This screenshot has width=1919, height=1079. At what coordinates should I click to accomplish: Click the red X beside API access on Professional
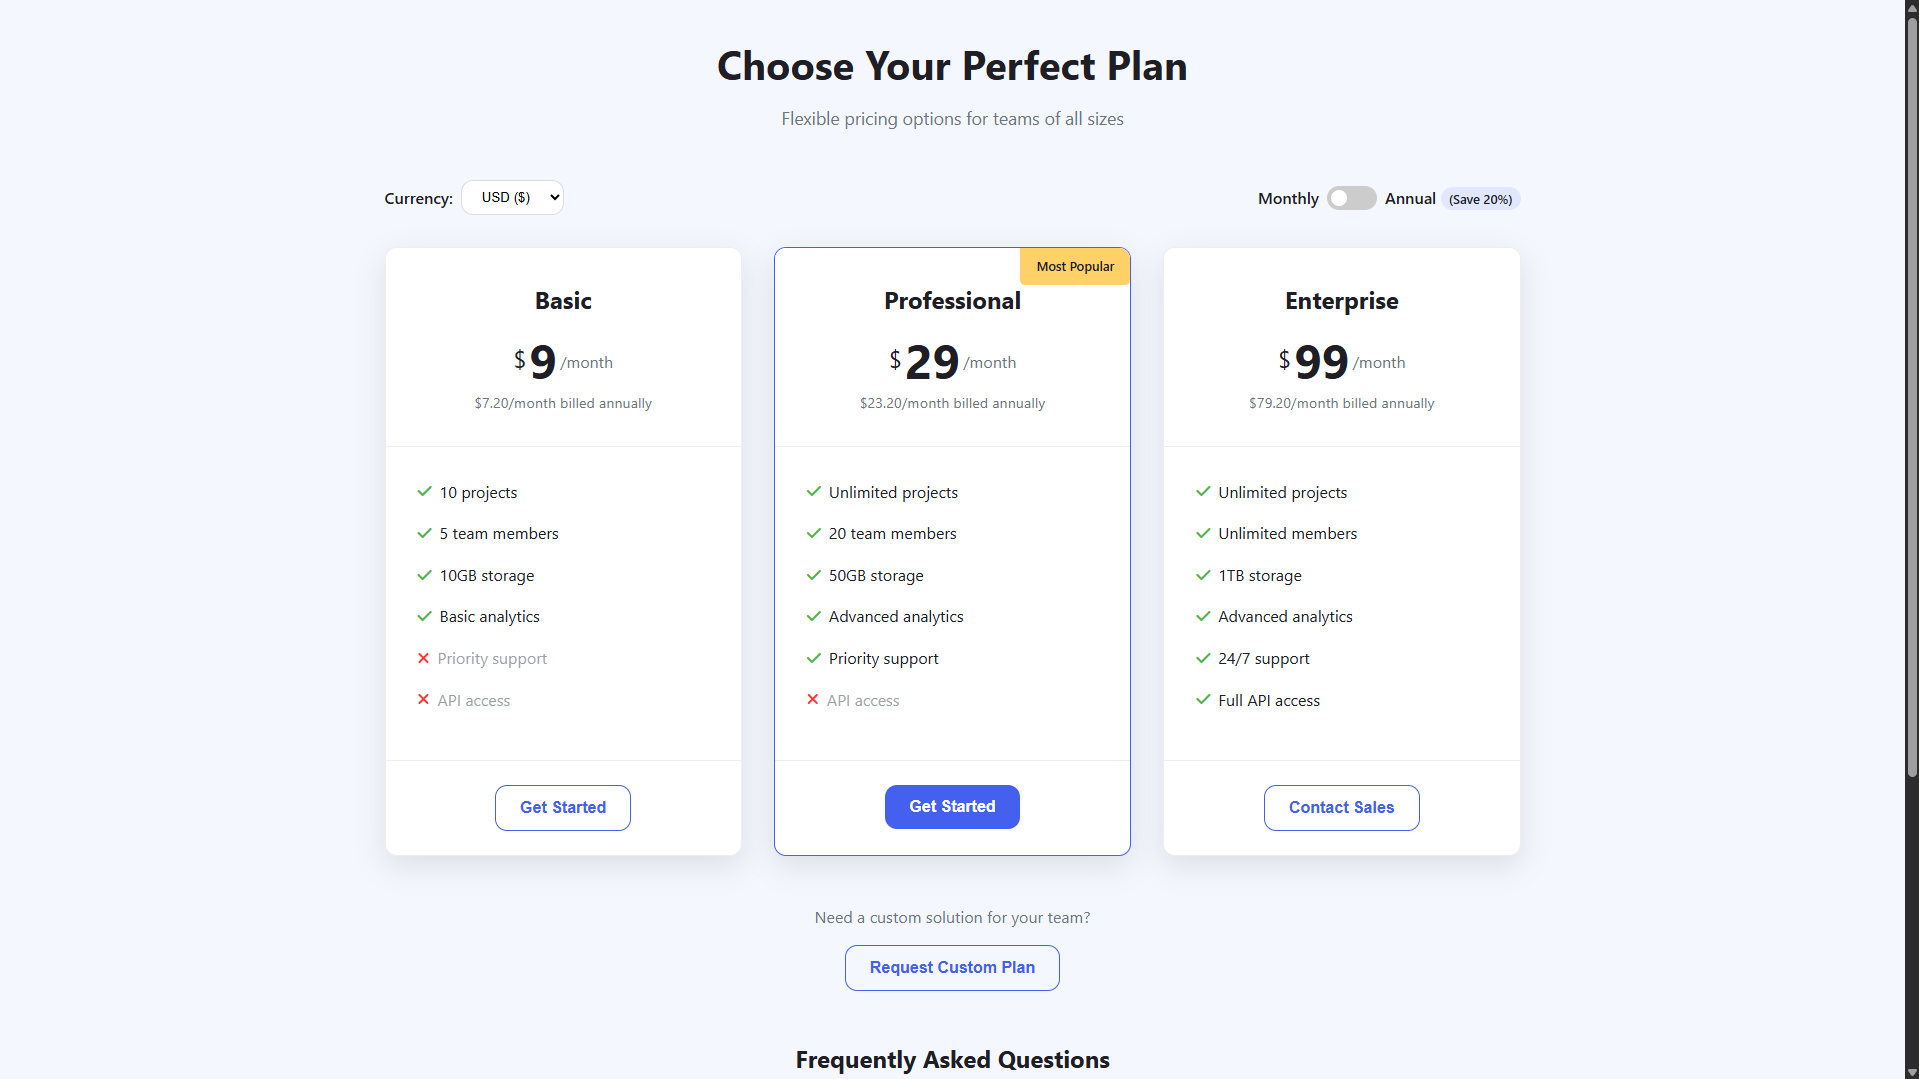tap(812, 700)
